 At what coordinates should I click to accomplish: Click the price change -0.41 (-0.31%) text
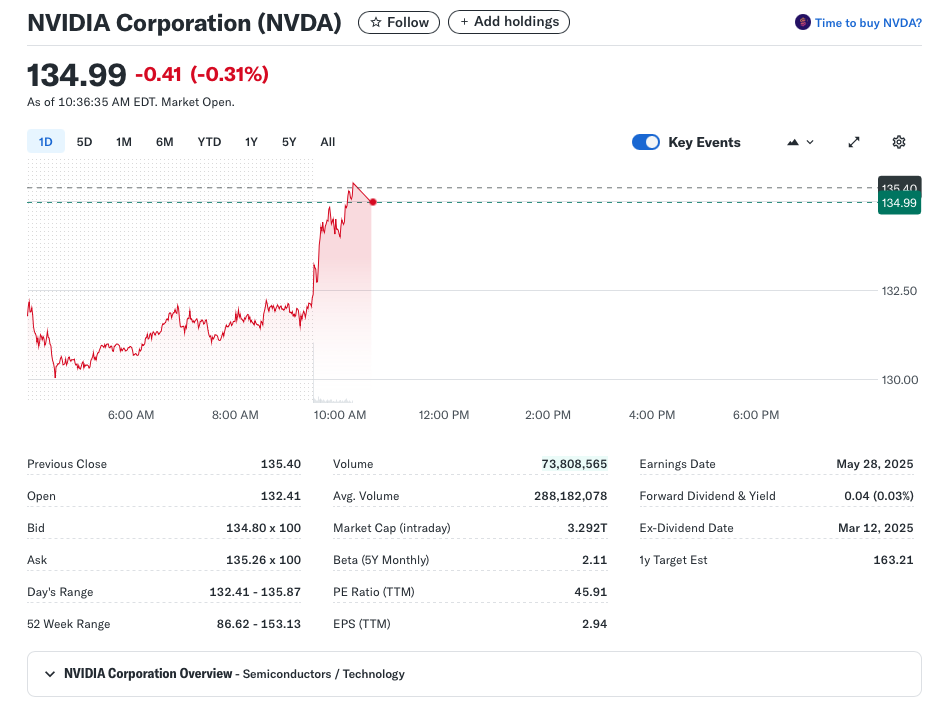tap(202, 74)
